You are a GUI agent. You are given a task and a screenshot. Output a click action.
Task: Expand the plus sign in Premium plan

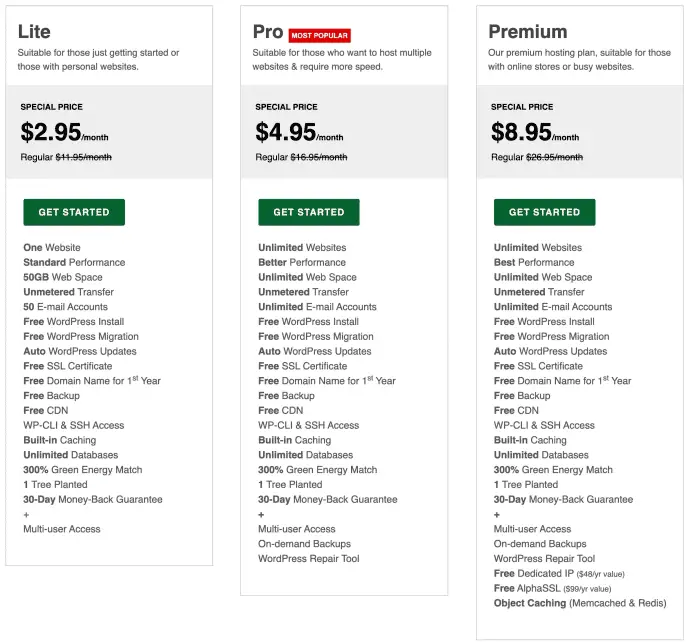pos(497,514)
